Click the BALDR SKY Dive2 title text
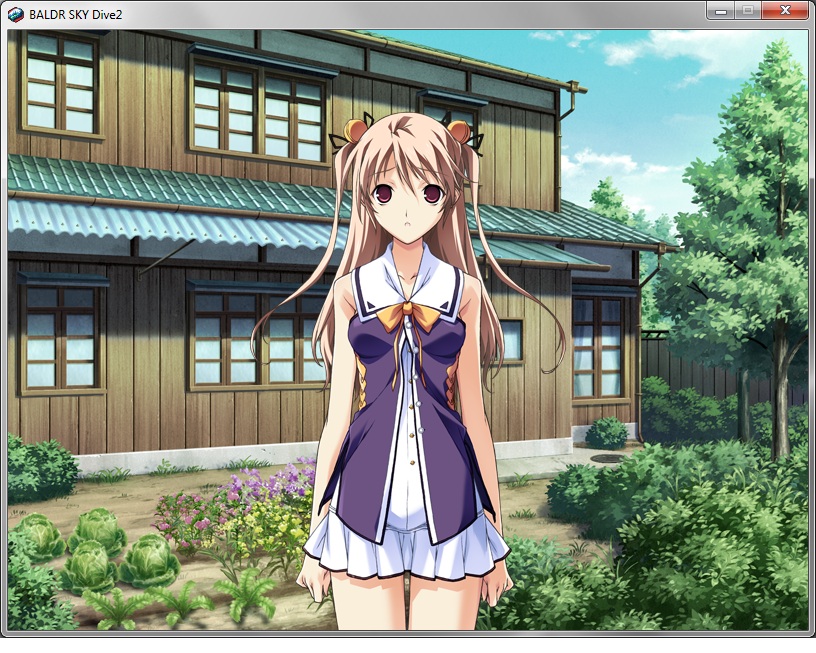The height and width of the screenshot is (653, 816). (75, 15)
